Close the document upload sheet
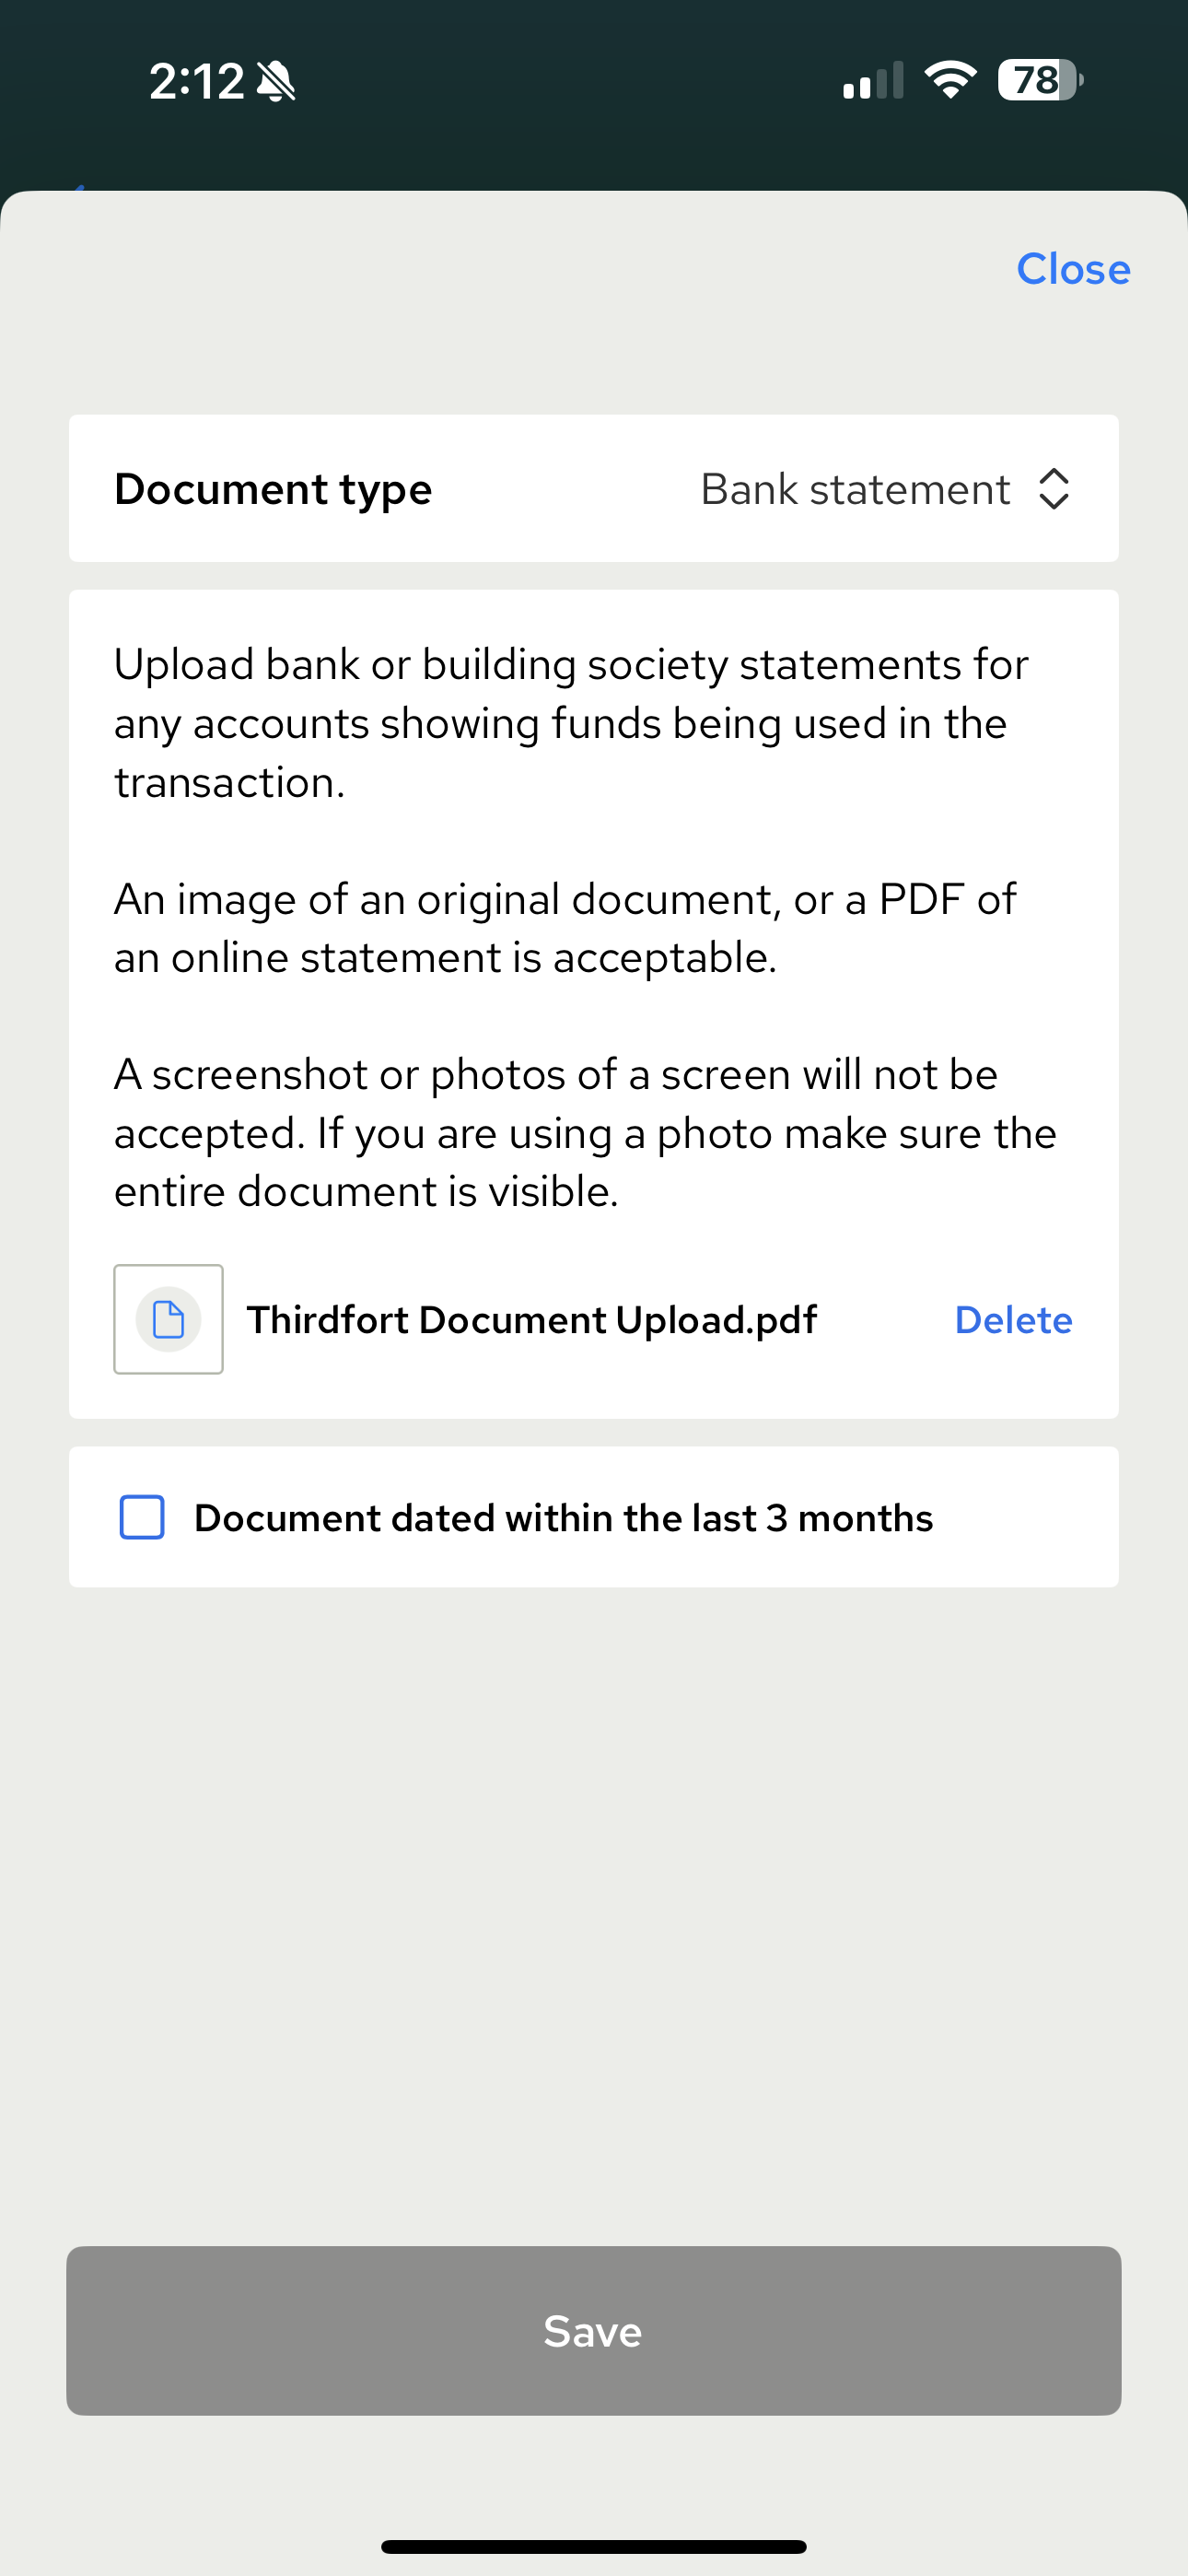The image size is (1188, 2576). (1073, 269)
